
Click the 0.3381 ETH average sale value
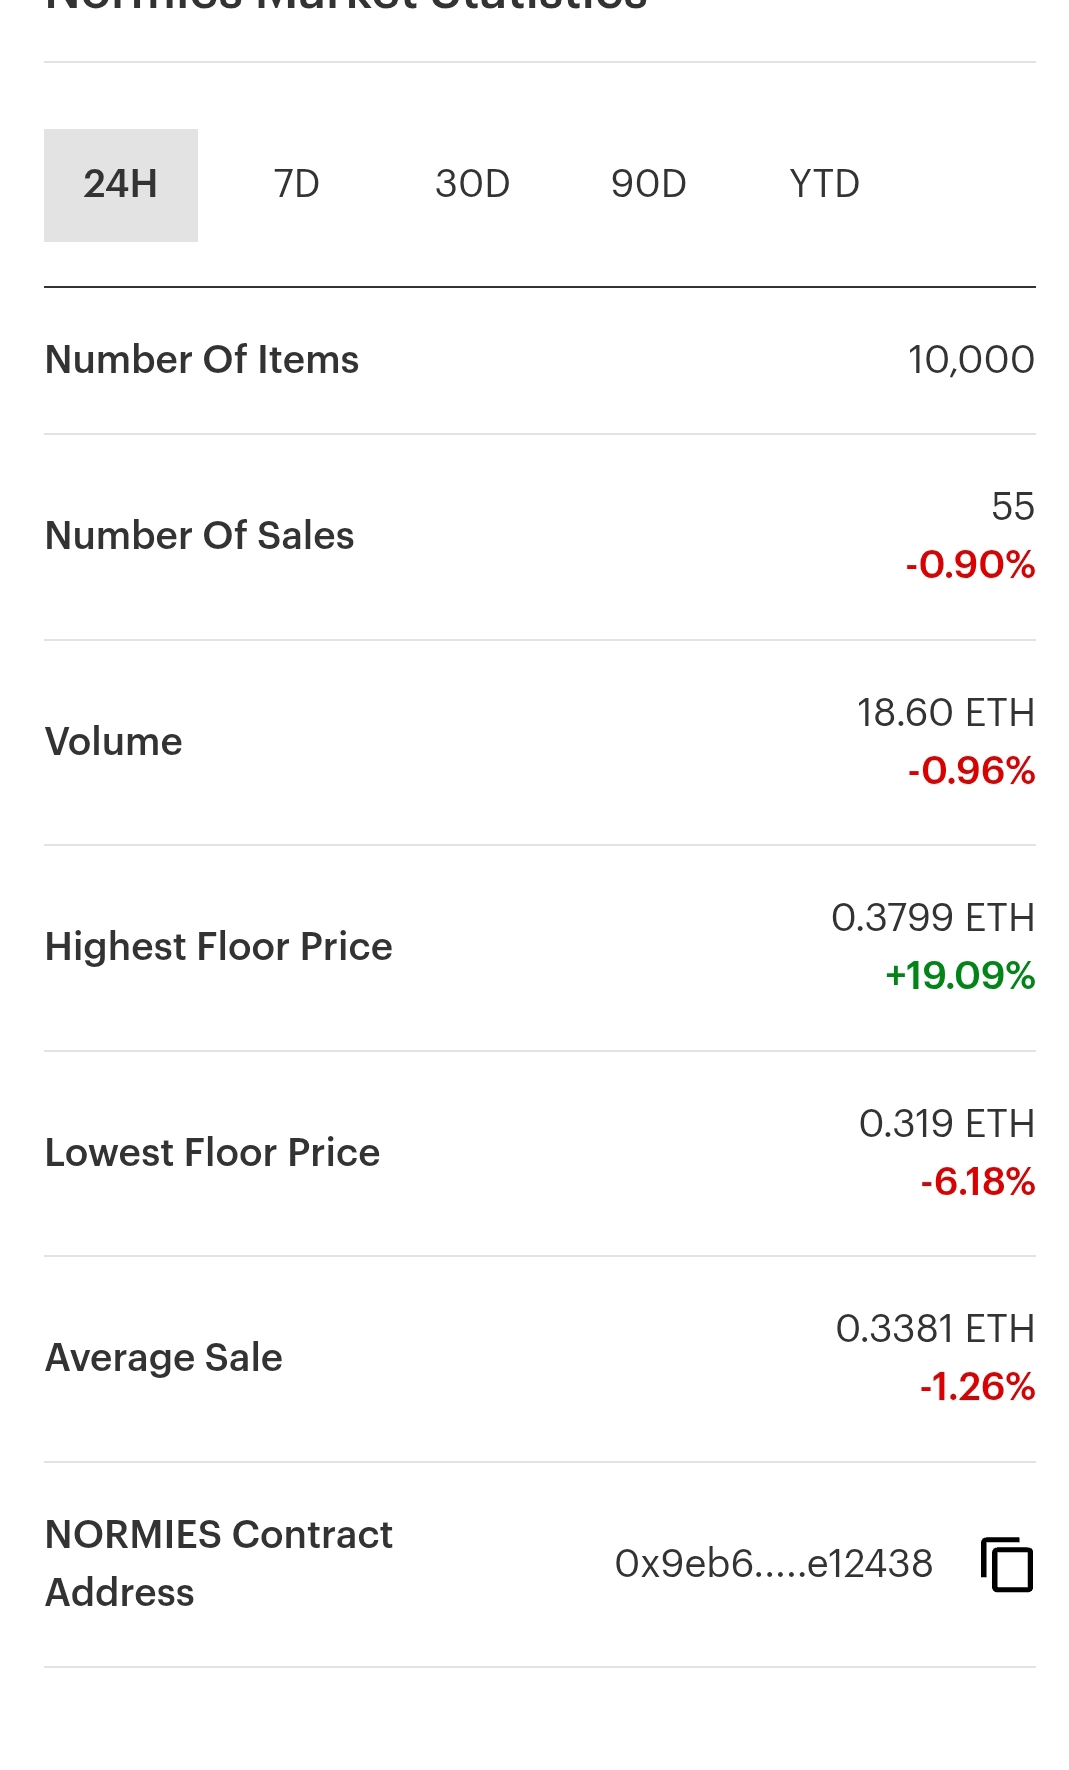pyautogui.click(x=935, y=1329)
